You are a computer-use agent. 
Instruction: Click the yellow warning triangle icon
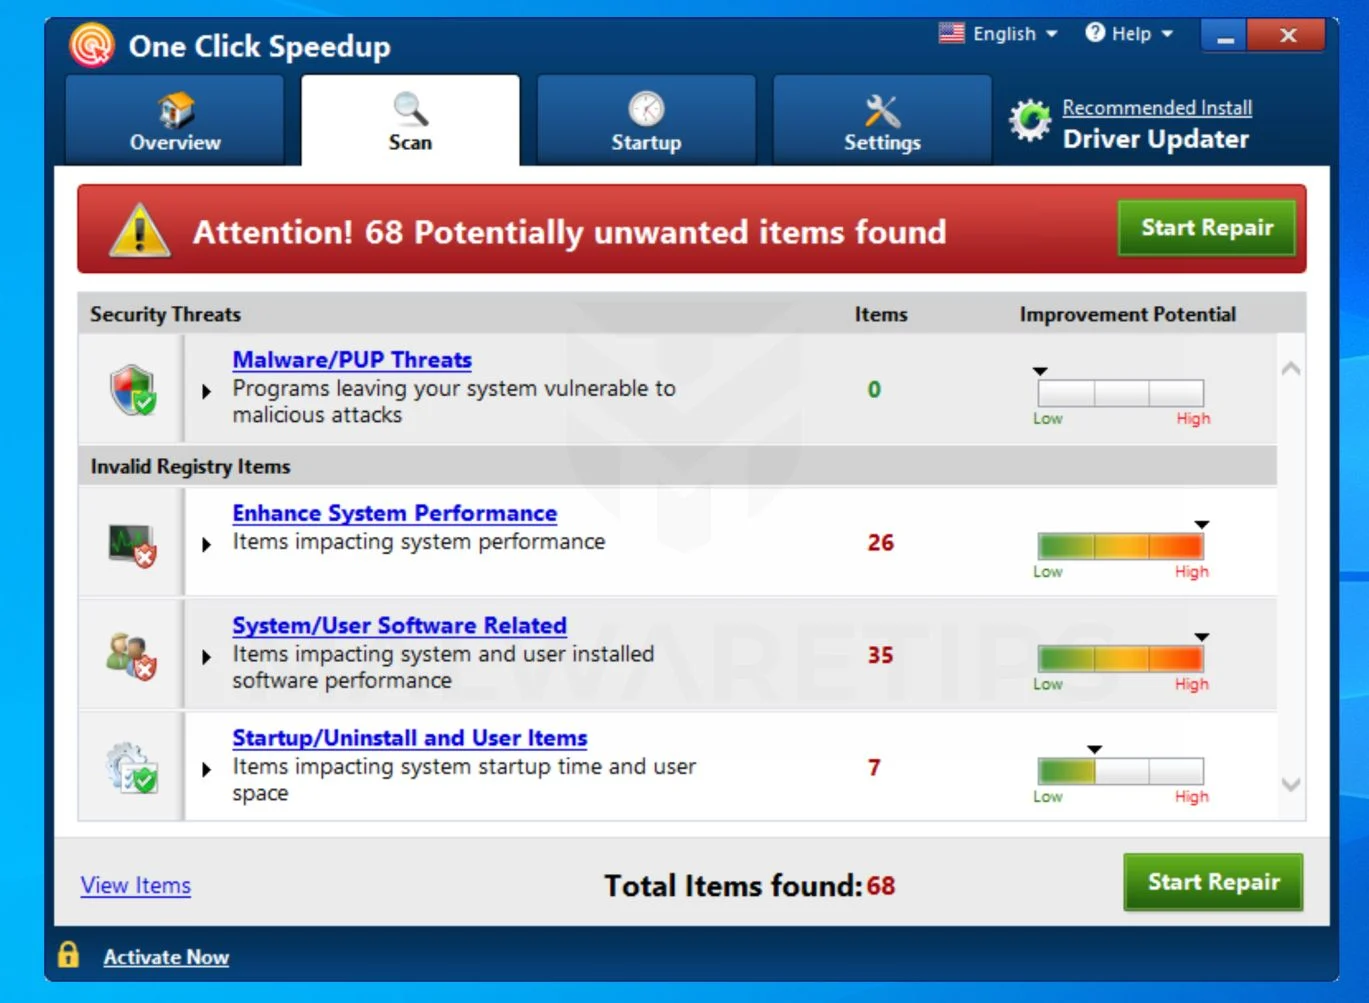(x=140, y=230)
